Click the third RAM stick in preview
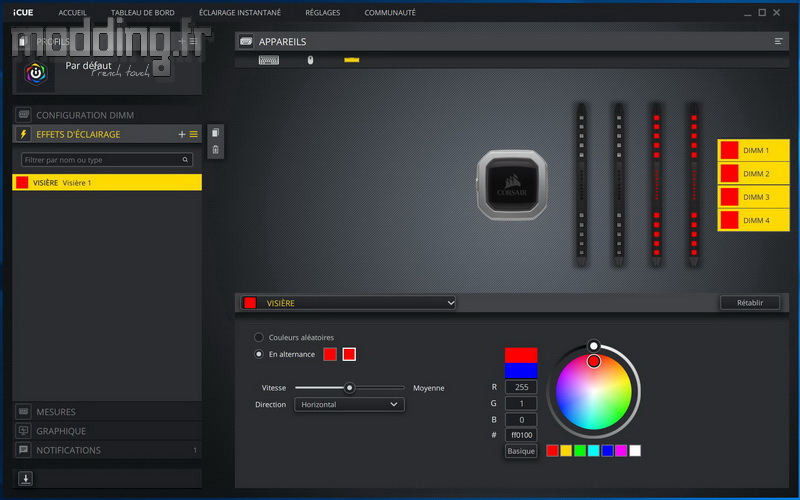Screen dimensions: 800x500 (656, 185)
